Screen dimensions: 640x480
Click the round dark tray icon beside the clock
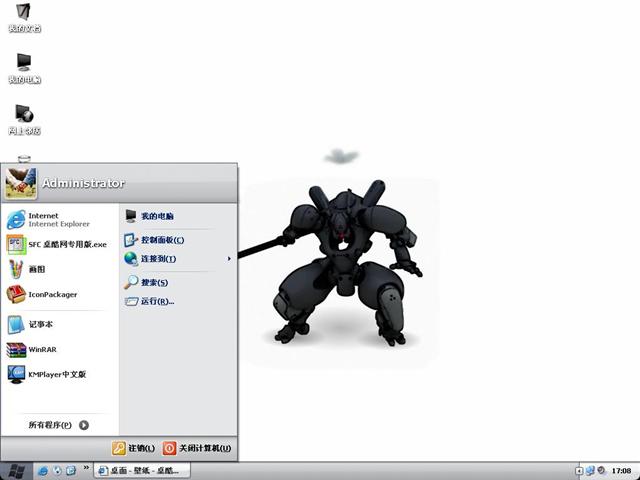601,471
